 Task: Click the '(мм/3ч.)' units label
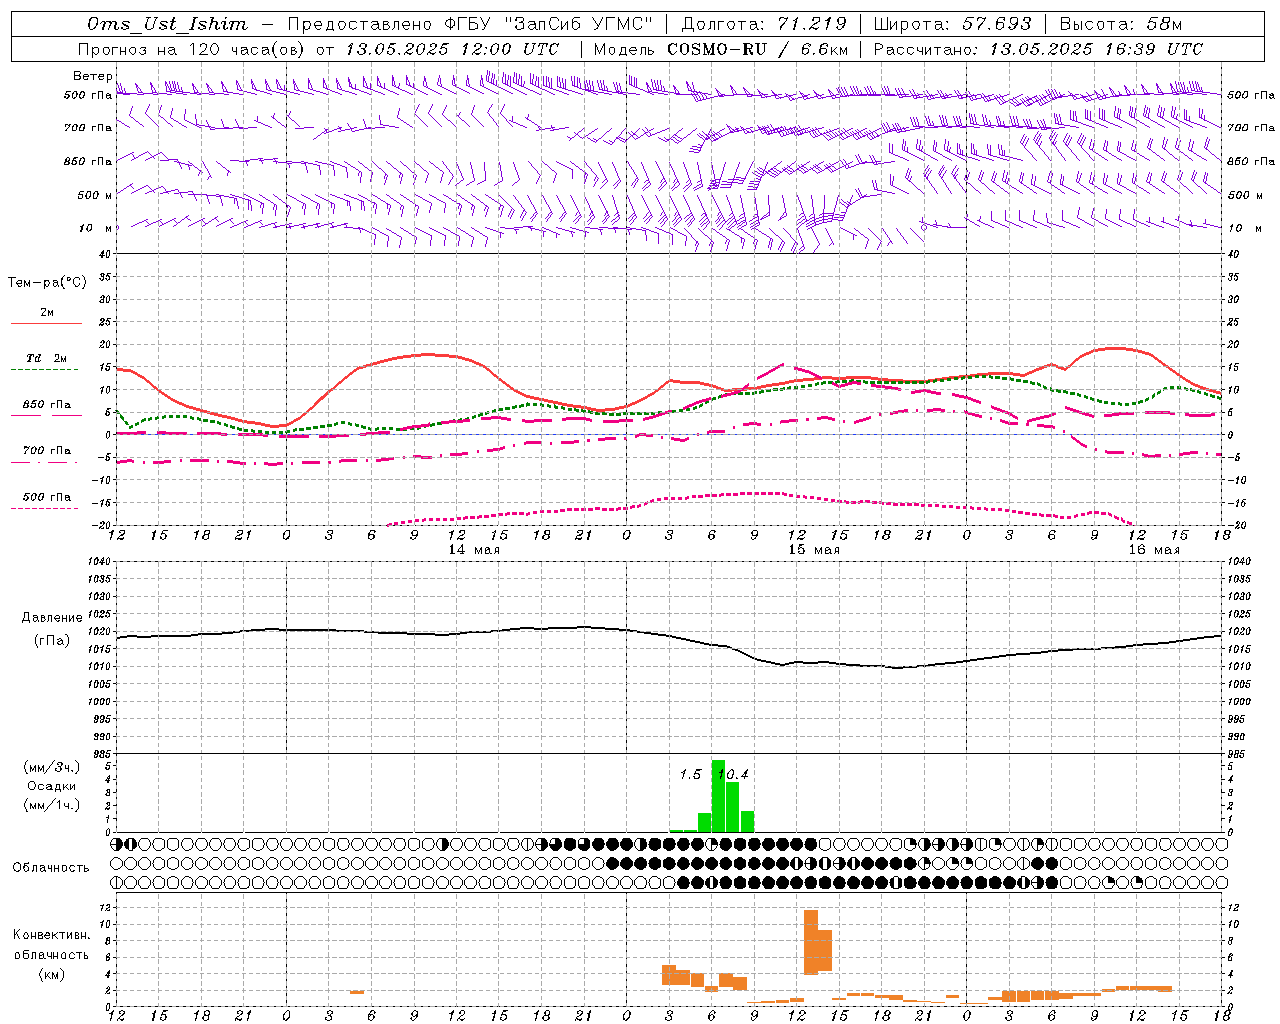(x=52, y=767)
